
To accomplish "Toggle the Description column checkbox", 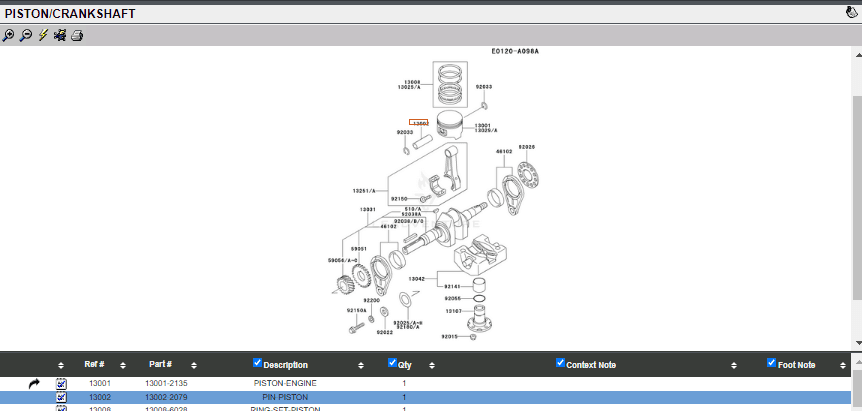I will coord(258,363).
